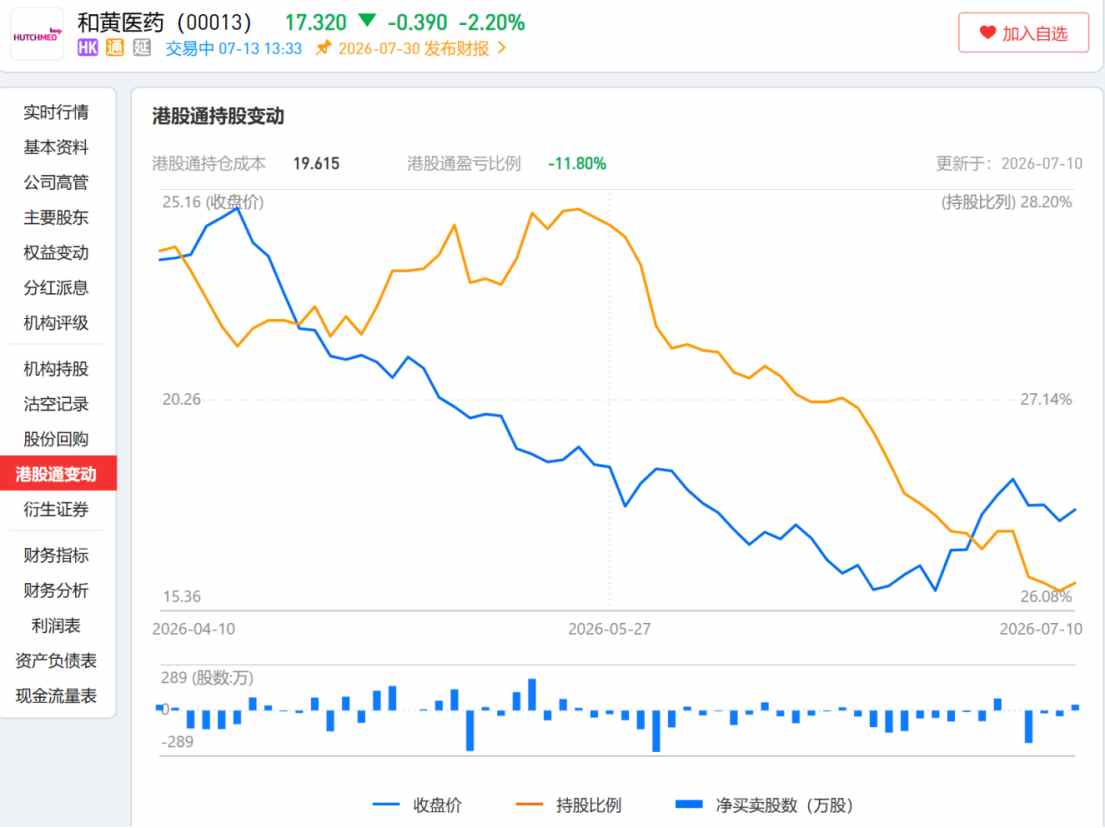Click the -11.80% profit ratio value
Viewport: 1105px width, 828px height.
(x=577, y=163)
